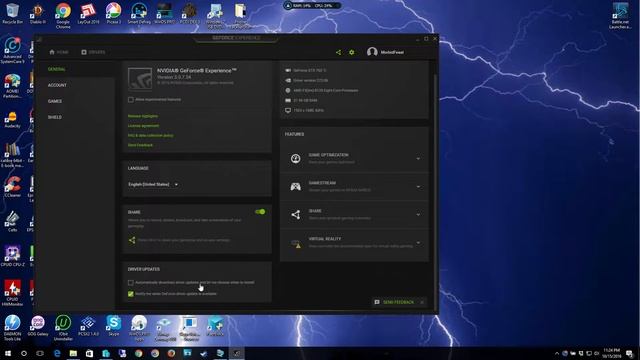Open settings gear in GeForce header
The height and width of the screenshot is (360, 640).
(x=351, y=52)
